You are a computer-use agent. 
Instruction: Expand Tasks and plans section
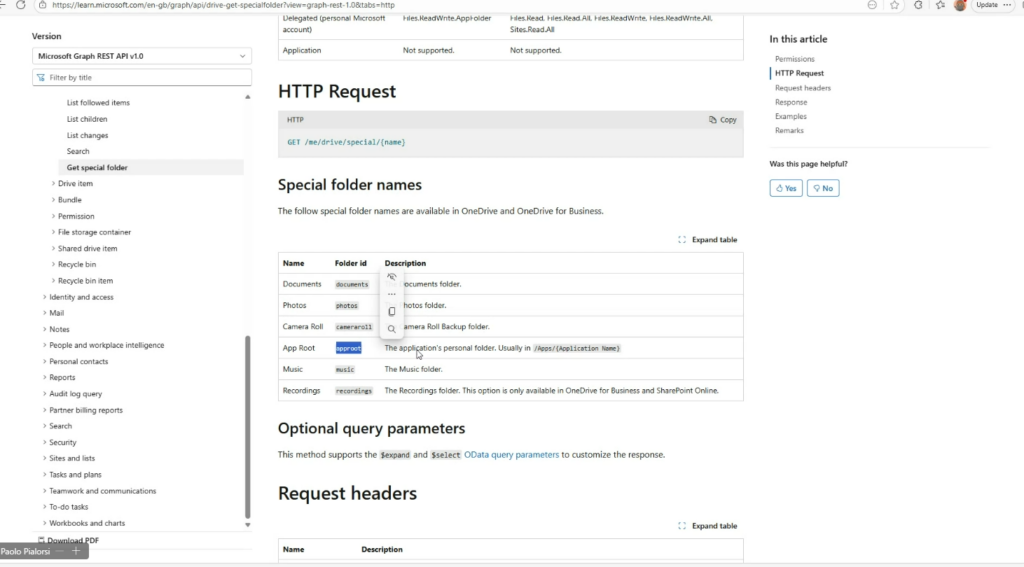click(x=45, y=475)
